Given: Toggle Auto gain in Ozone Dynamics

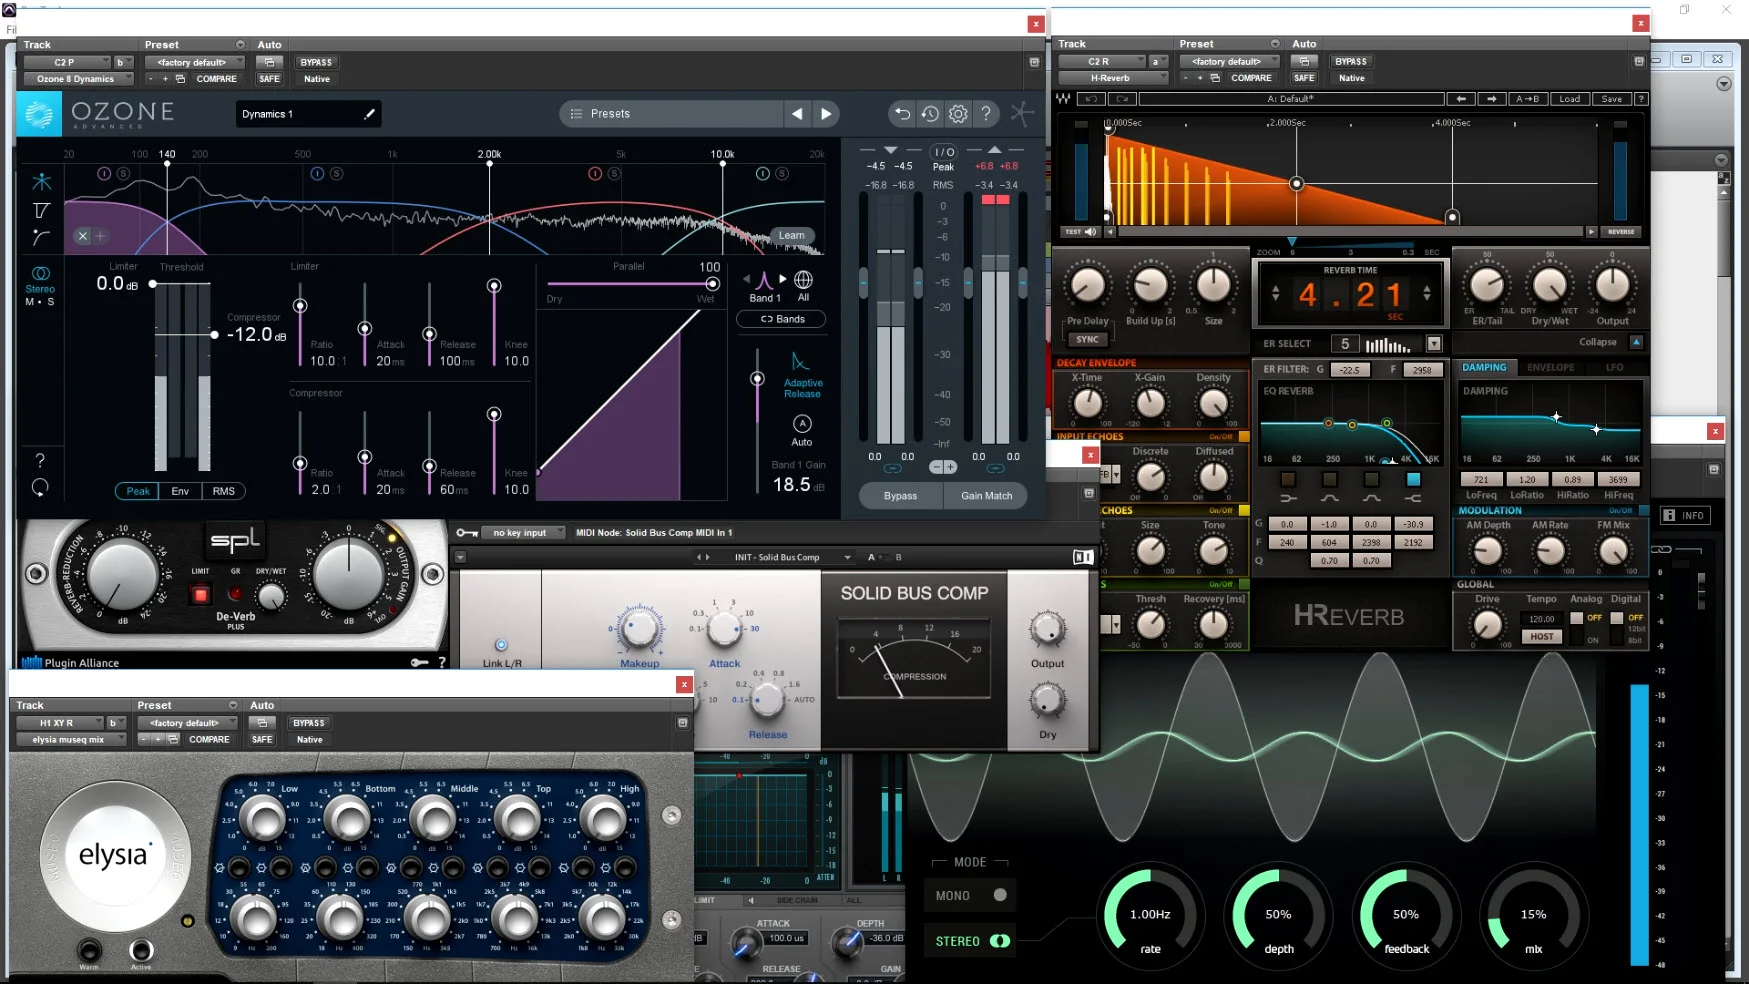Looking at the screenshot, I should point(802,424).
